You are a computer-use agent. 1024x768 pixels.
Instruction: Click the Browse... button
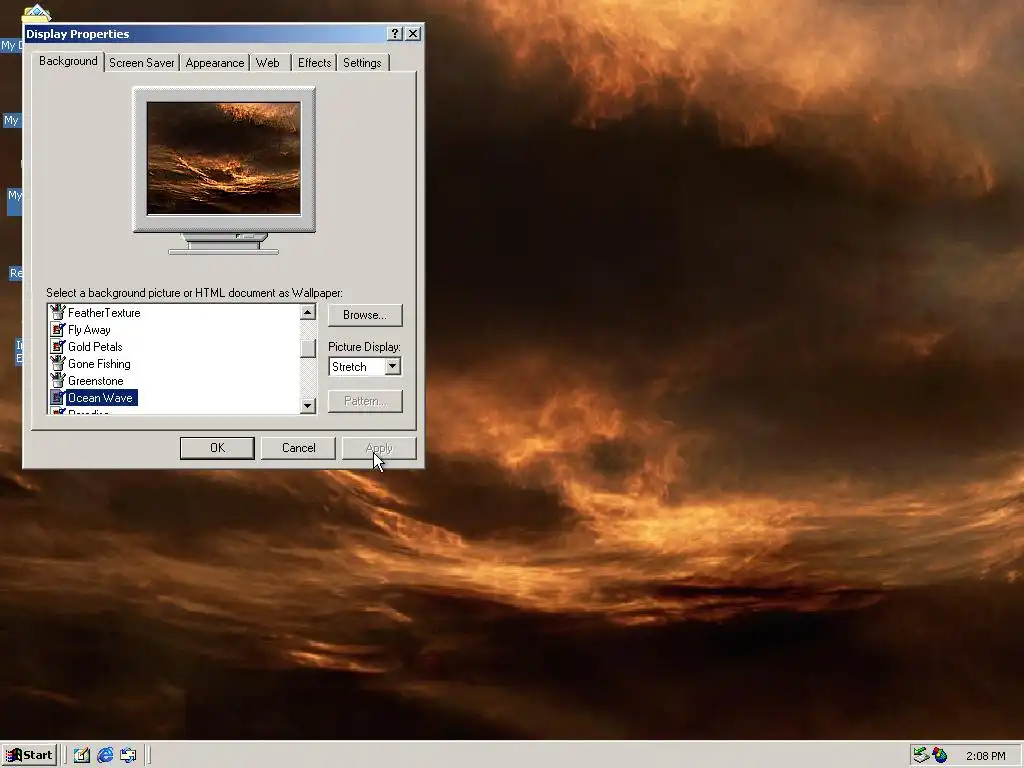tap(365, 315)
